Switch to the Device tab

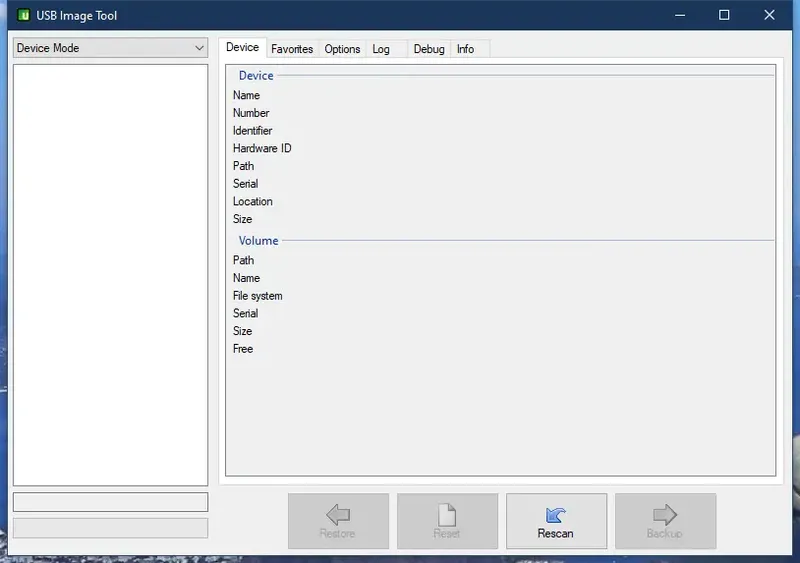242,47
